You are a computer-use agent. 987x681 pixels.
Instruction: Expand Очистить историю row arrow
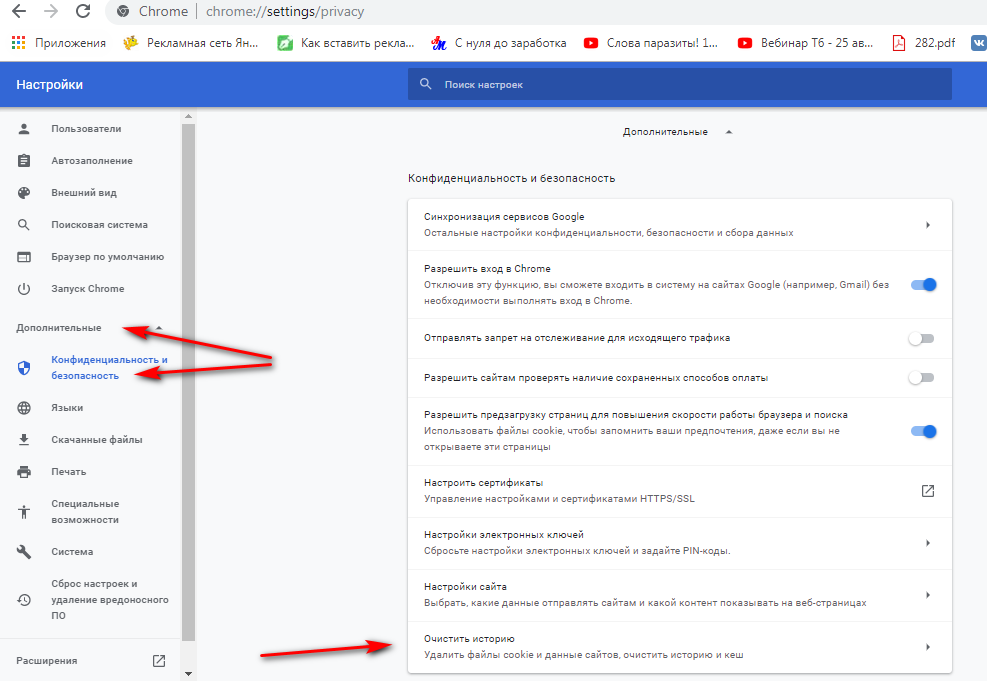click(x=927, y=647)
